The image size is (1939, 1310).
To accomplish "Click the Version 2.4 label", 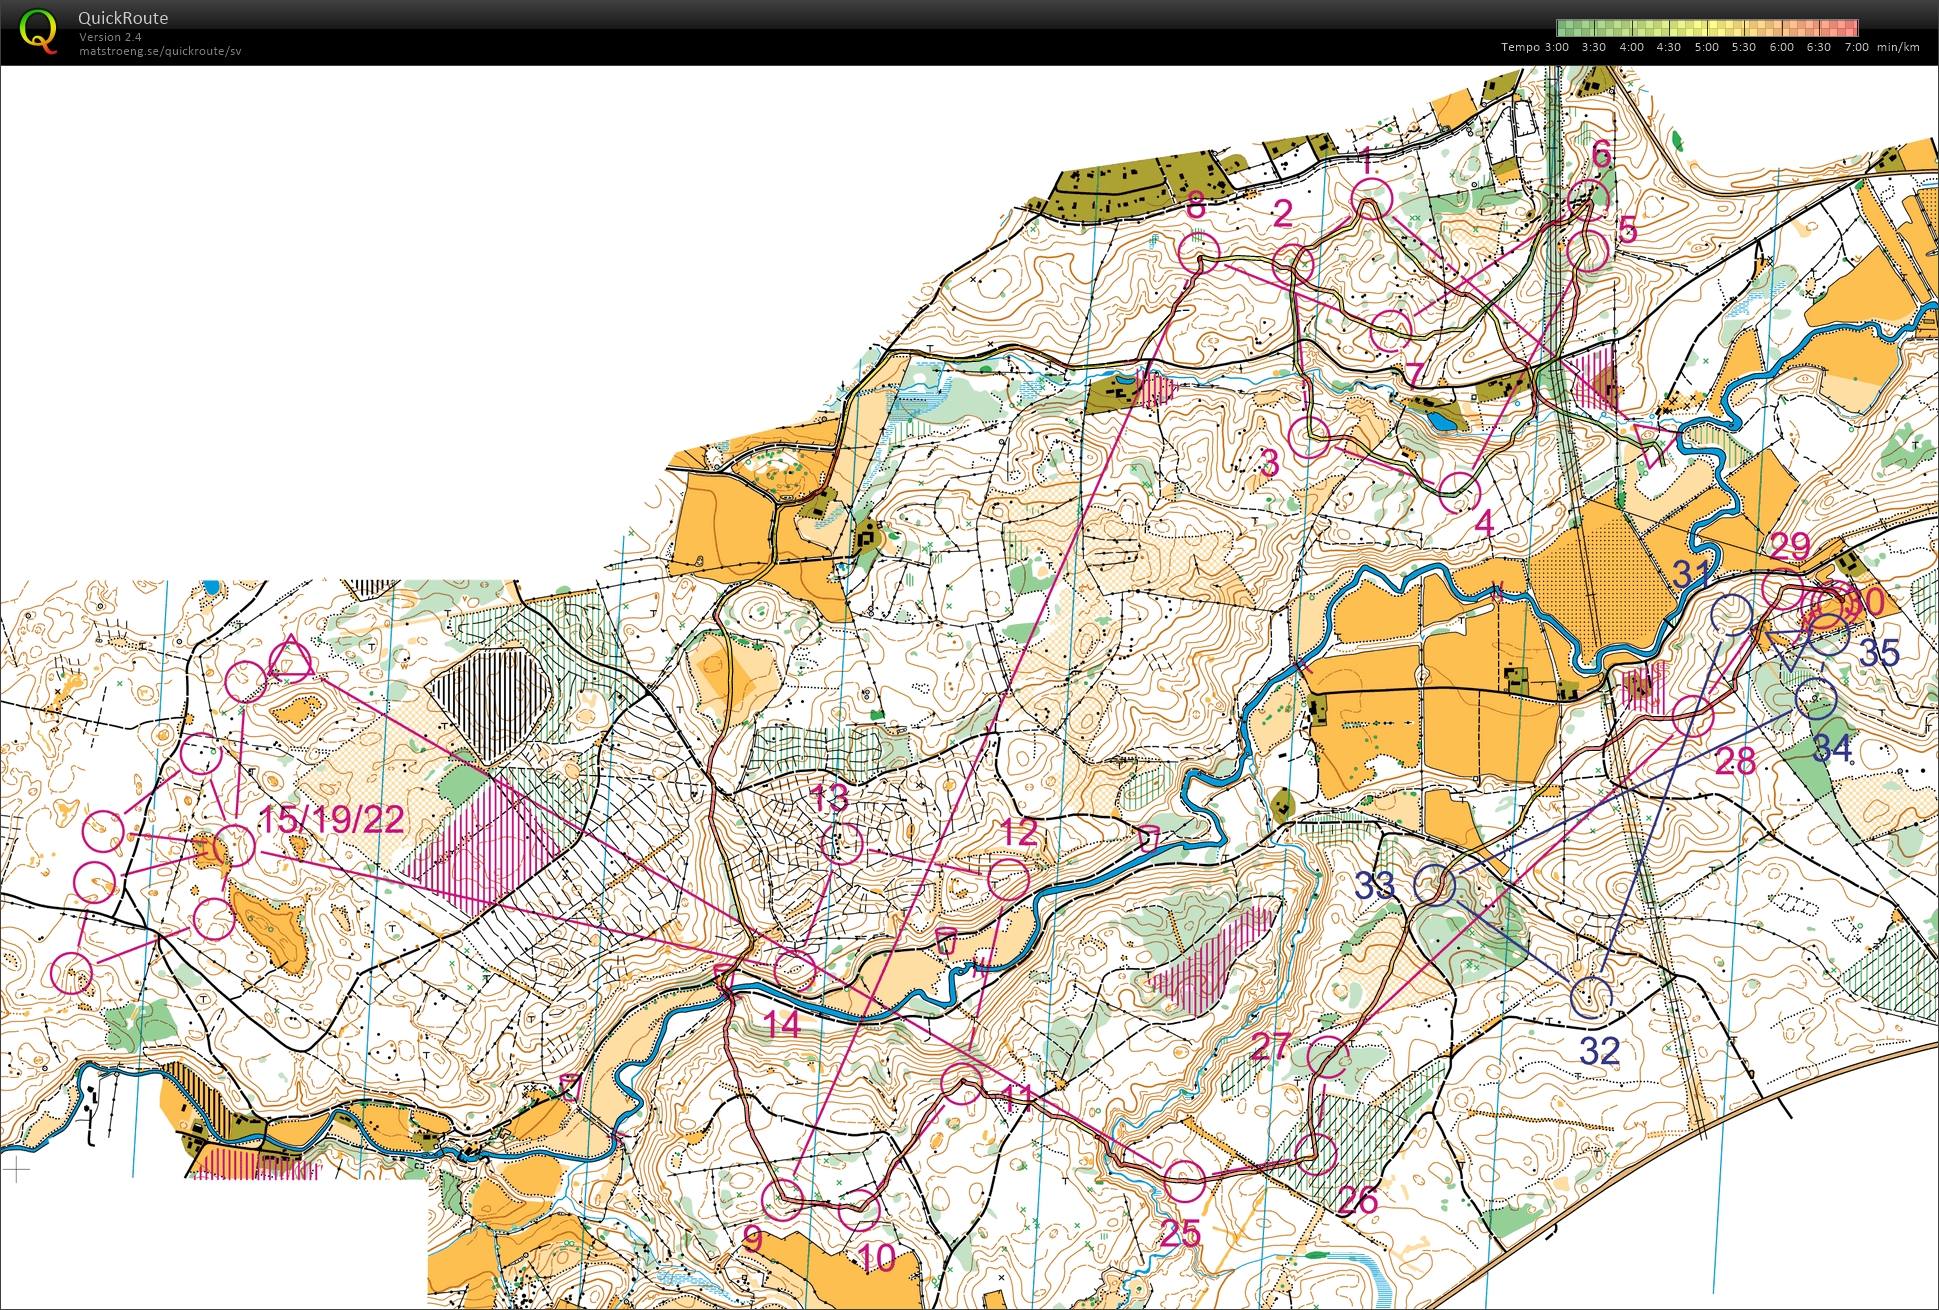I will point(110,37).
